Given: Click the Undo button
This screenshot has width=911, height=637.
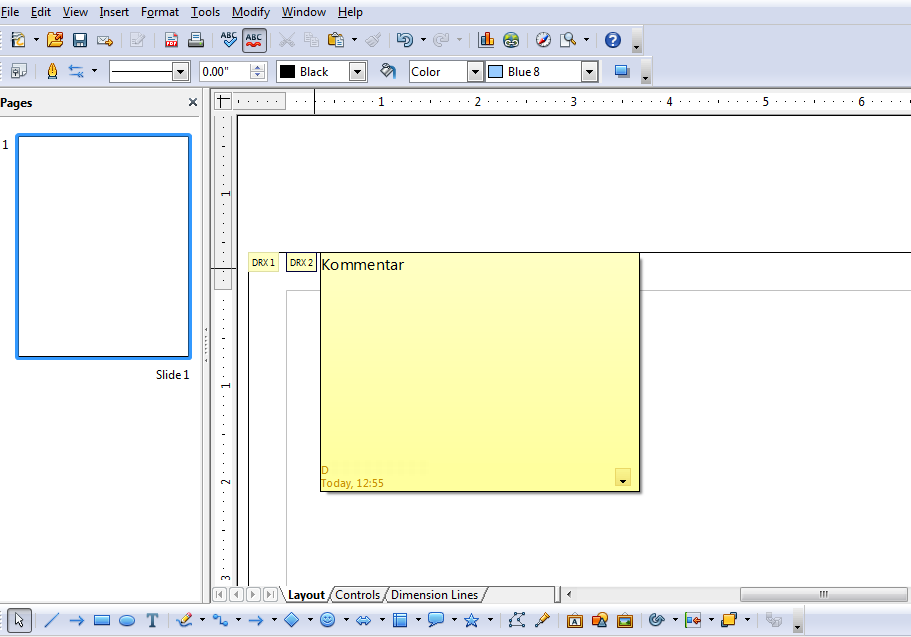Looking at the screenshot, I should (405, 40).
